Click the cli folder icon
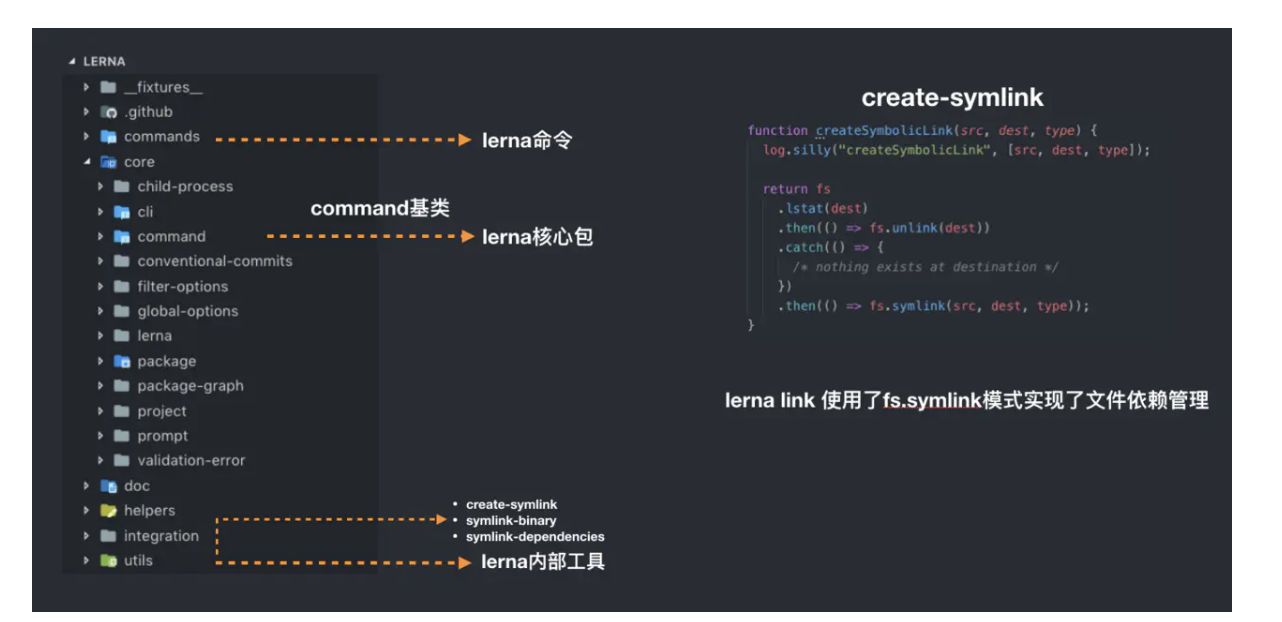 coord(122,212)
